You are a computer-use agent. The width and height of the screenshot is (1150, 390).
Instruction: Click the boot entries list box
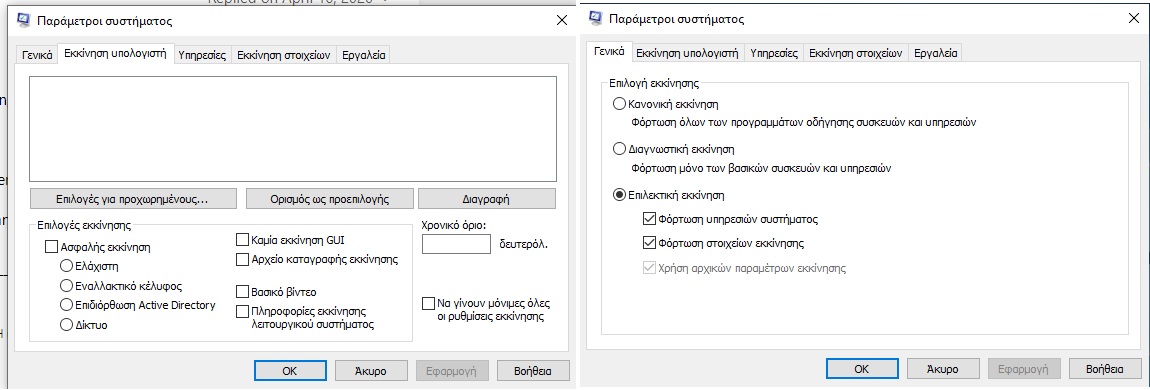click(292, 129)
